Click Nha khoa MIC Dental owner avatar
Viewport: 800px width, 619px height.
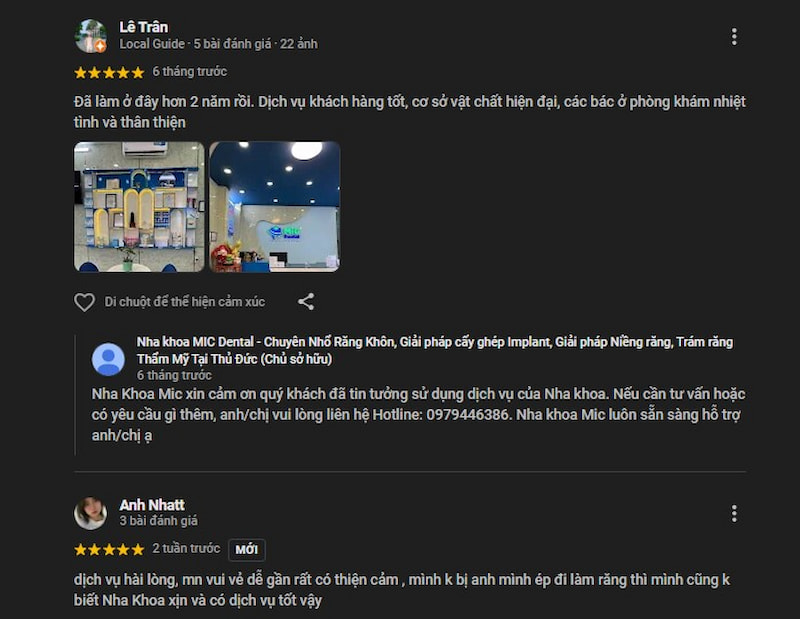point(108,359)
